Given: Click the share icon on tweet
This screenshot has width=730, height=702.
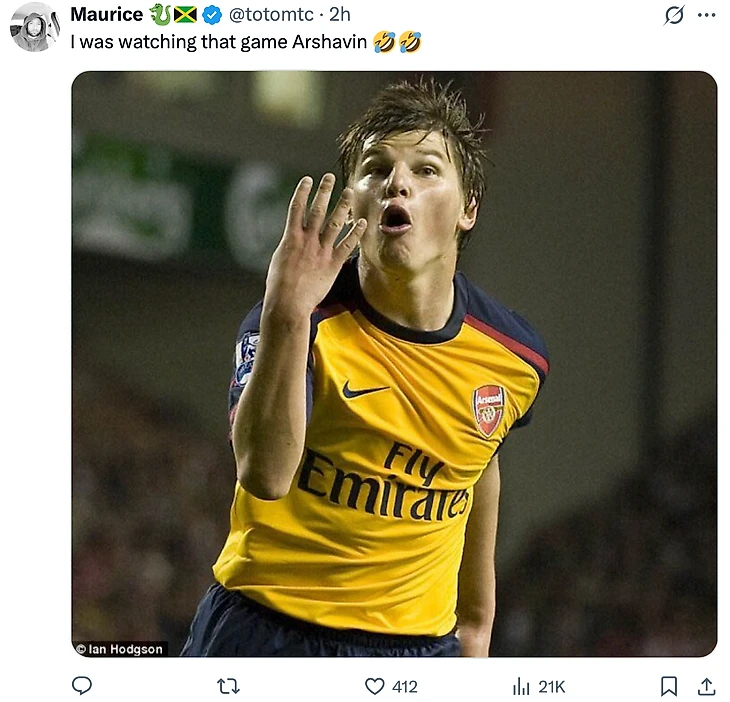Looking at the screenshot, I should pyautogui.click(x=706, y=686).
